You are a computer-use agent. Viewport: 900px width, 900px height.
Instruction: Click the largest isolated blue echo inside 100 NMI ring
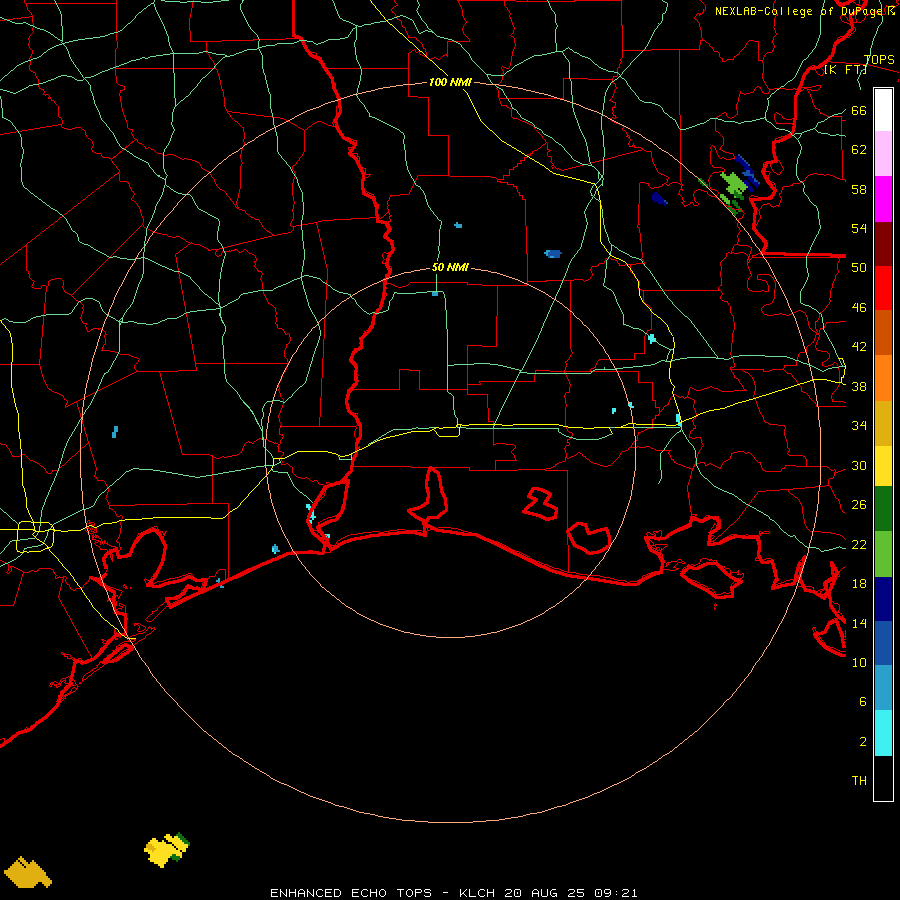click(x=553, y=254)
